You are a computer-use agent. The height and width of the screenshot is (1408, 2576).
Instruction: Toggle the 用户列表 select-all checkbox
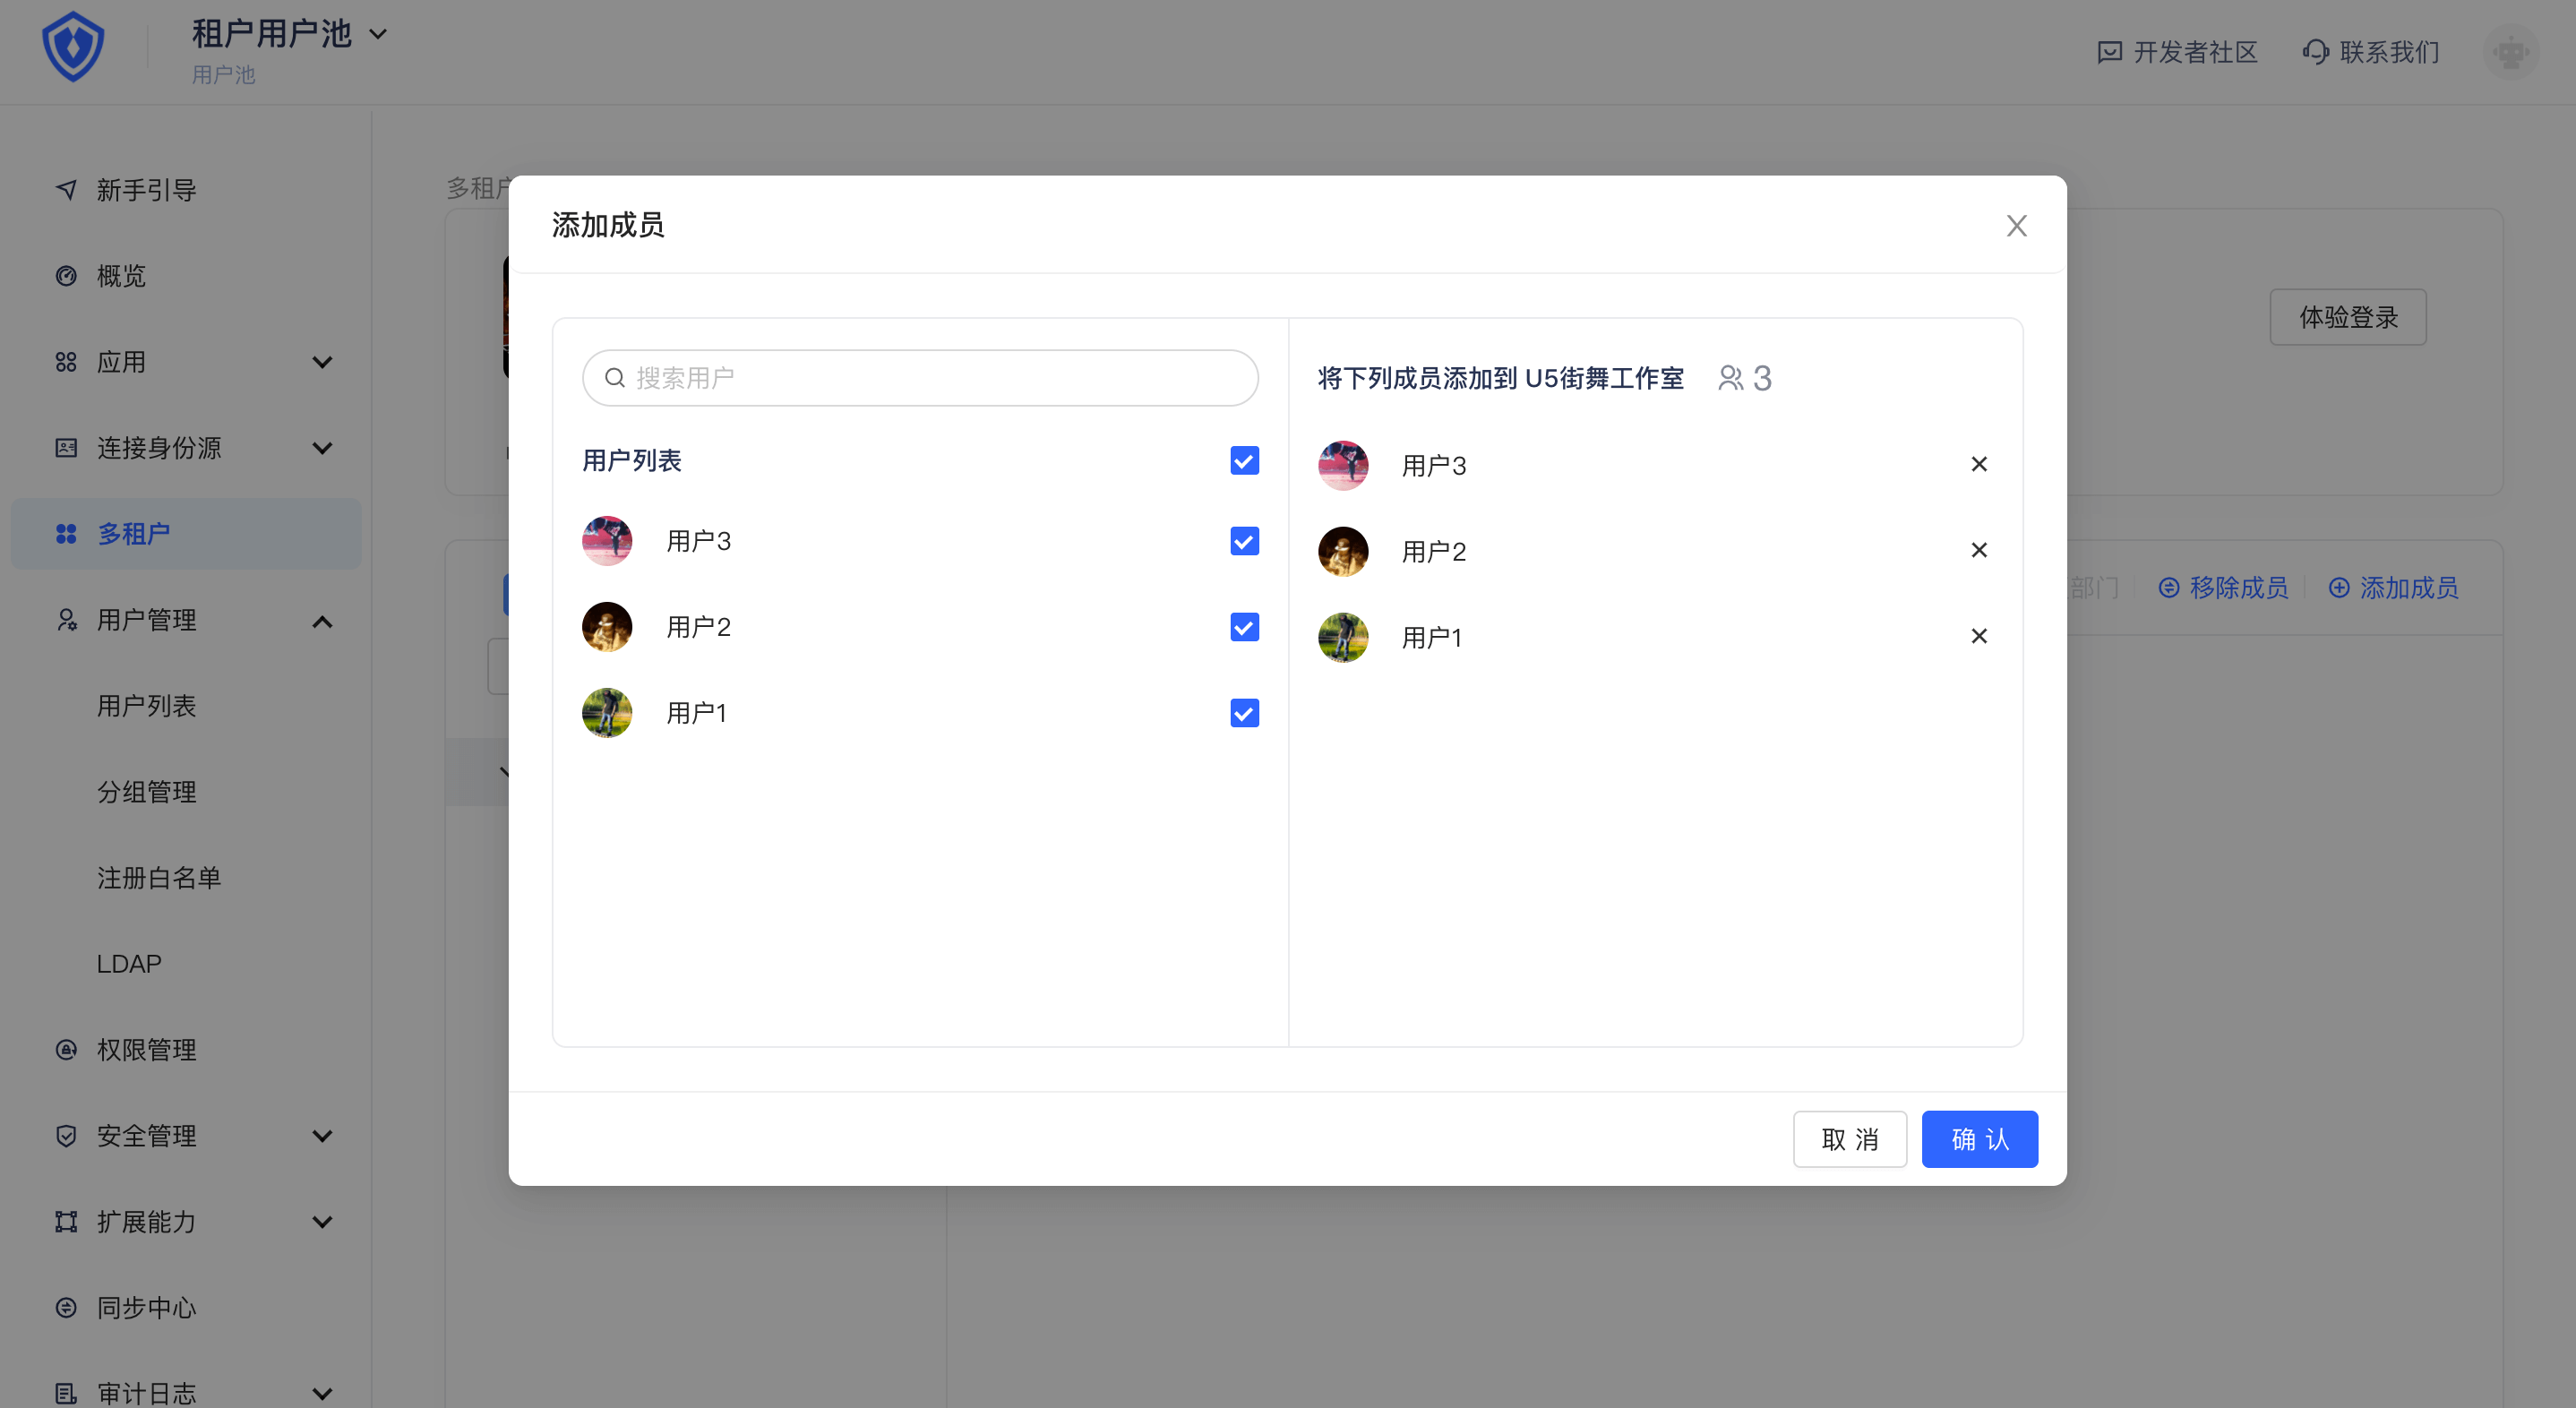1244,461
